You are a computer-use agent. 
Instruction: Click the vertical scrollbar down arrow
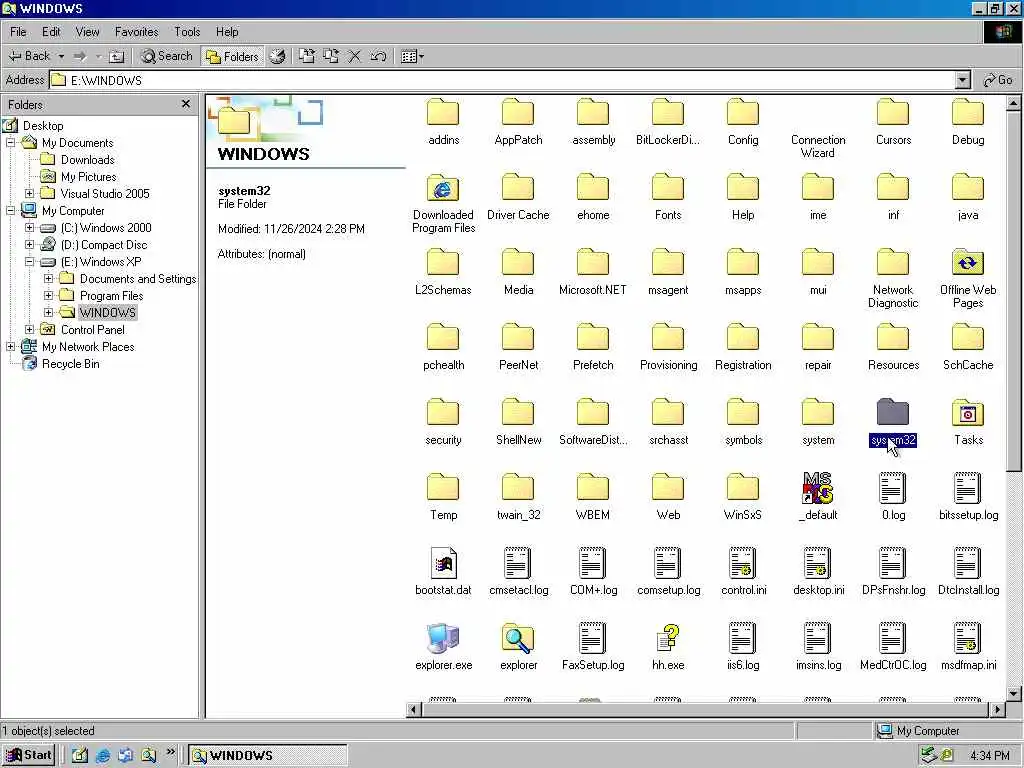tap(1013, 694)
